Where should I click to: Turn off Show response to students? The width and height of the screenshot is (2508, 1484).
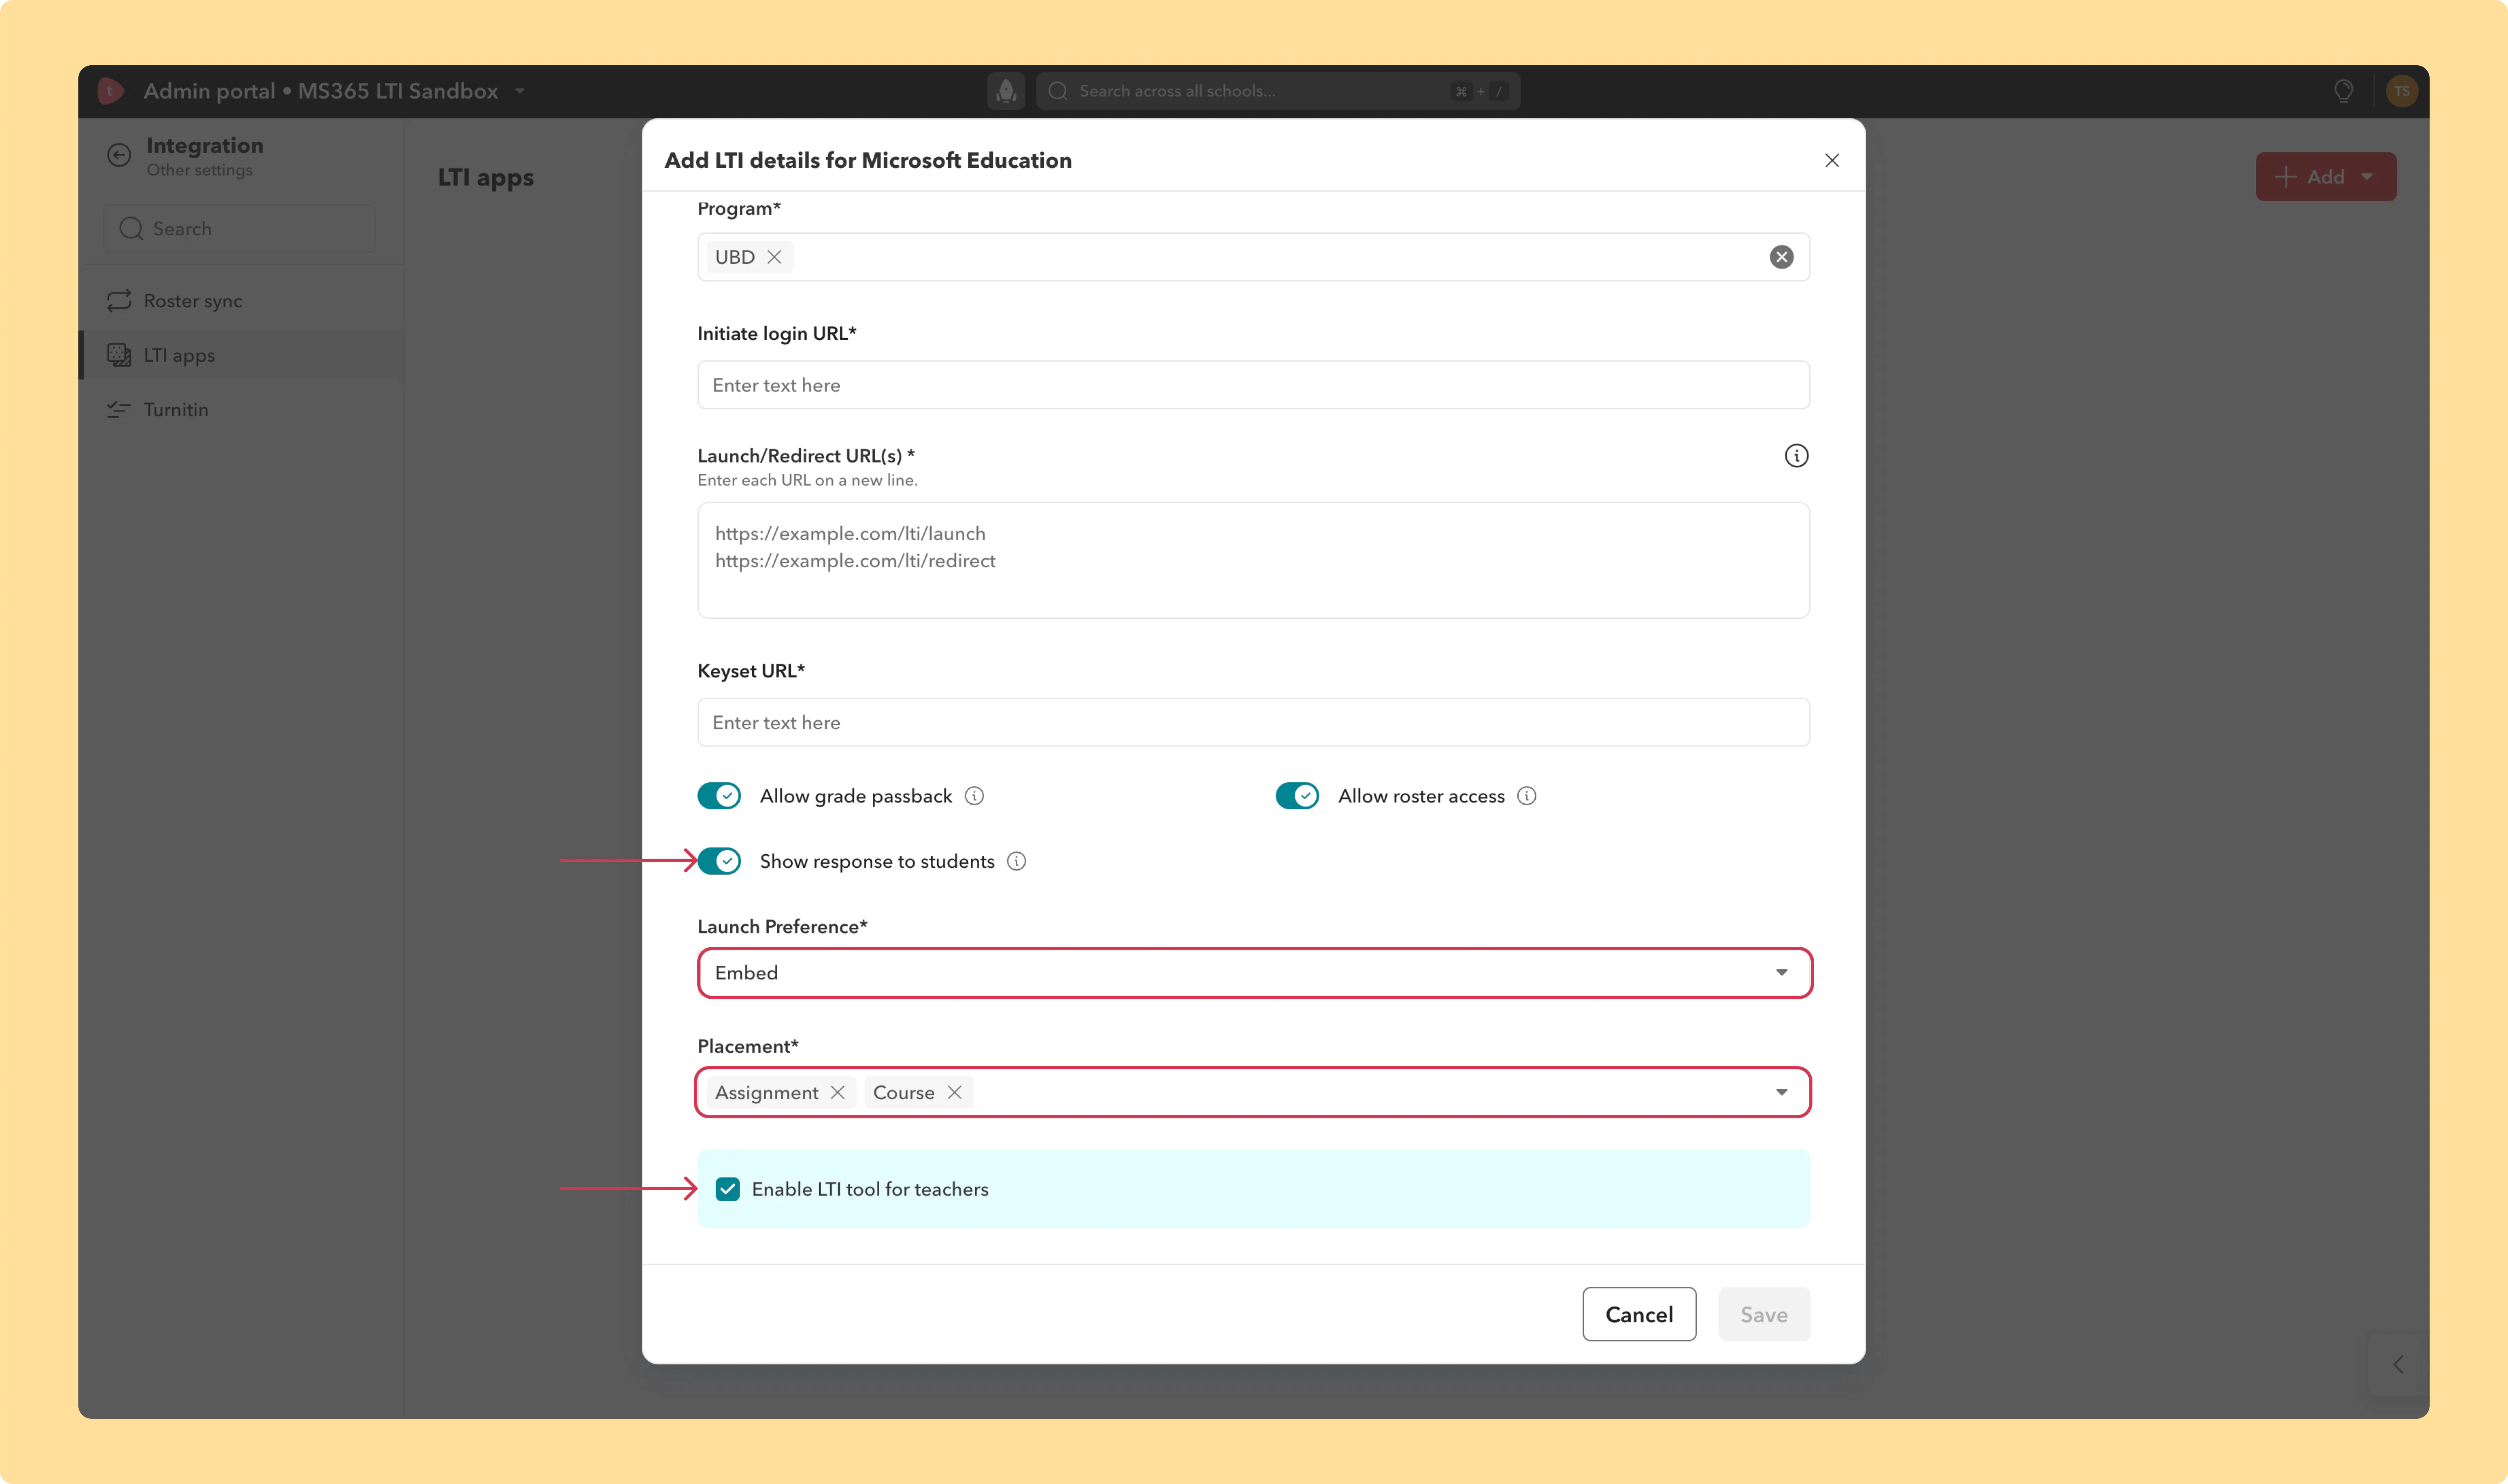pos(719,861)
